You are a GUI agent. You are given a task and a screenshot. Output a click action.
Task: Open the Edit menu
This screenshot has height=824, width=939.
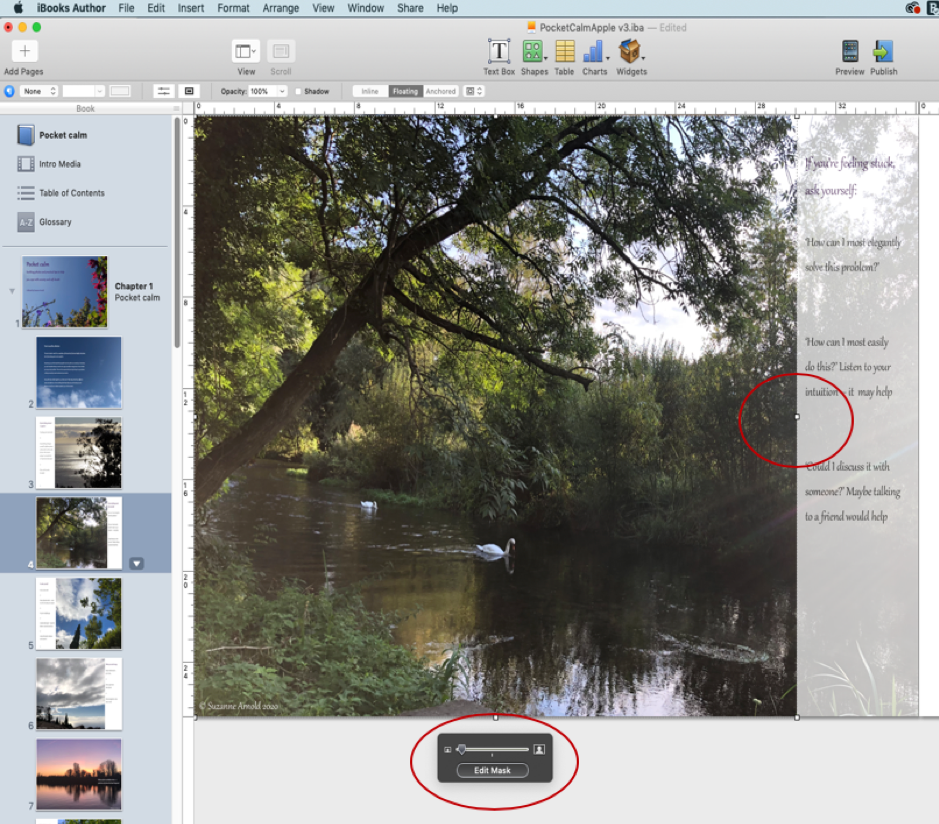coord(156,8)
